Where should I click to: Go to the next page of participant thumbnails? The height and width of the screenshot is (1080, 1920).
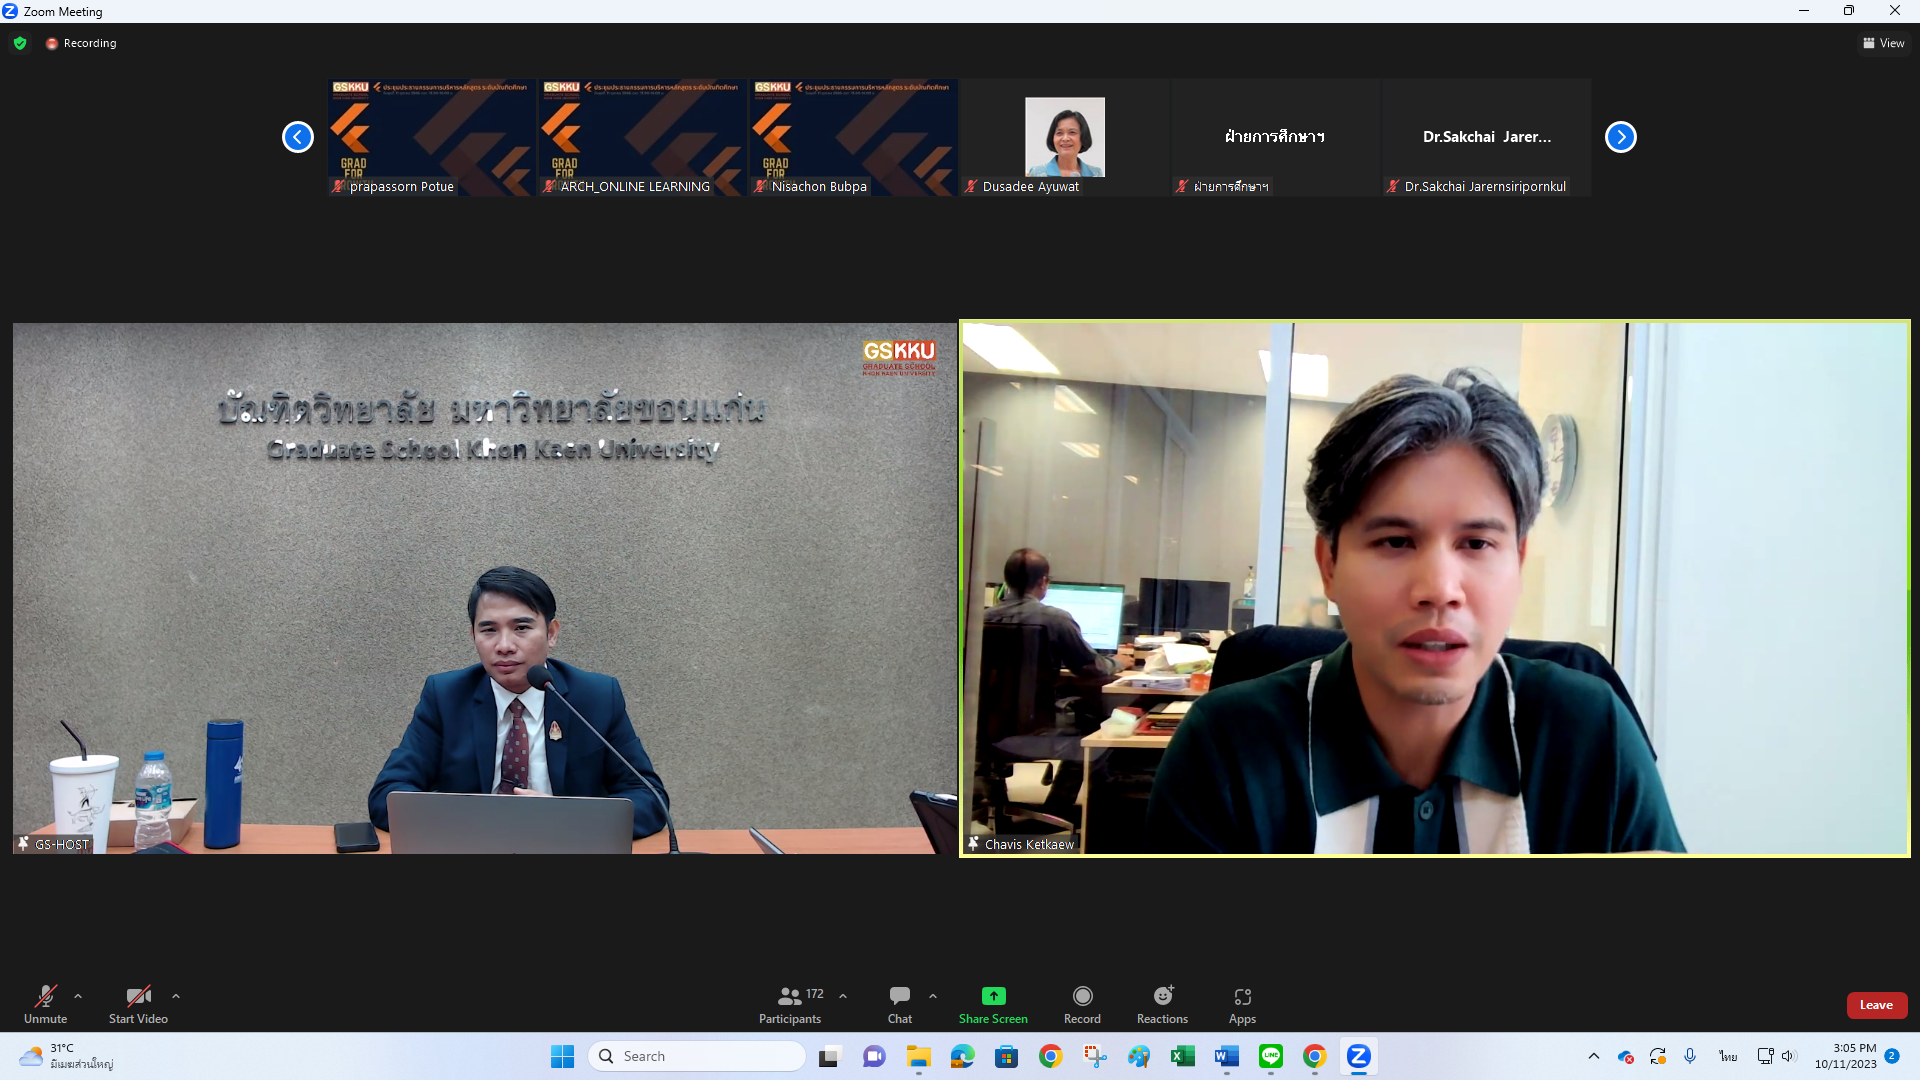pos(1620,137)
